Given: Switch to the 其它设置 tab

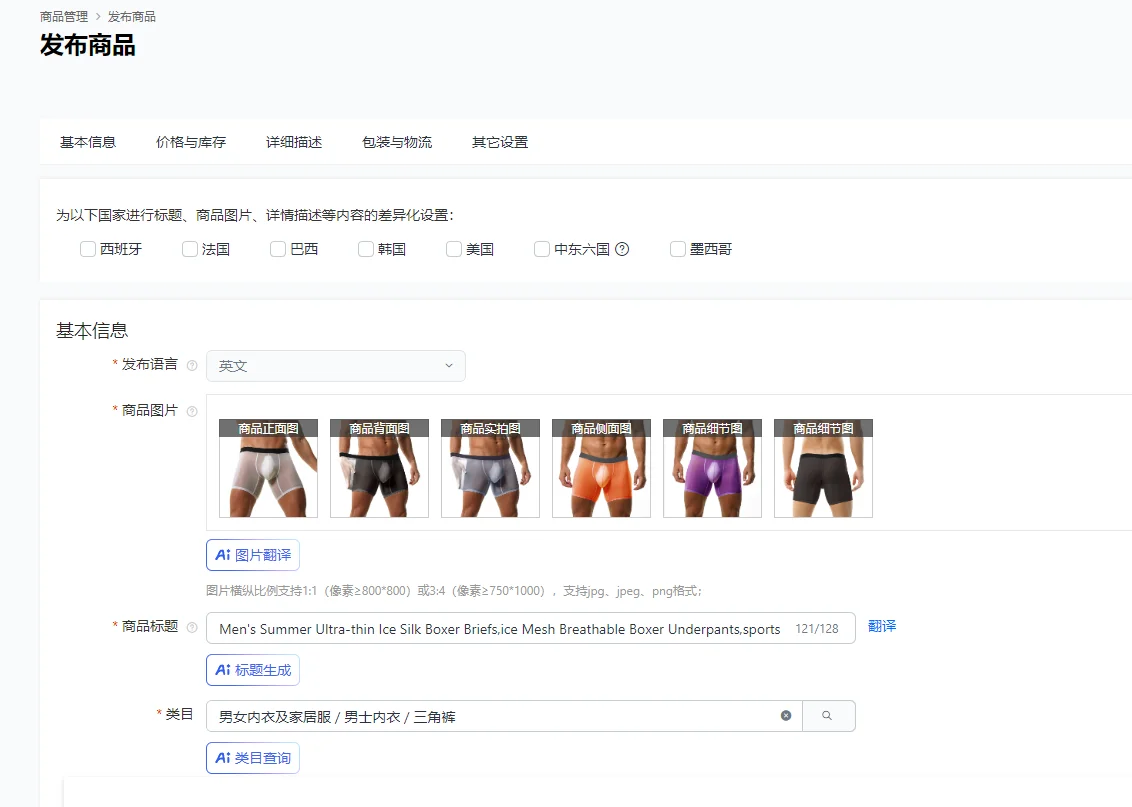Looking at the screenshot, I should 500,142.
